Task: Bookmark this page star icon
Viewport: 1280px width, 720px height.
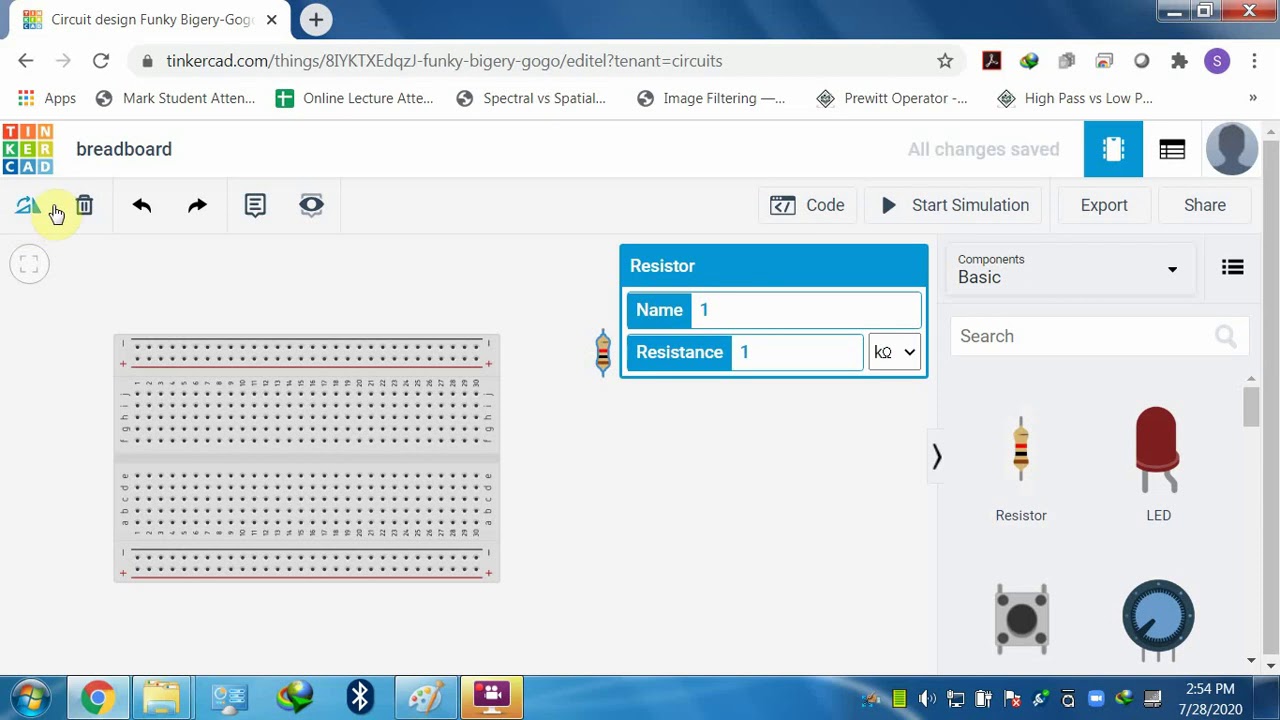Action: [945, 61]
